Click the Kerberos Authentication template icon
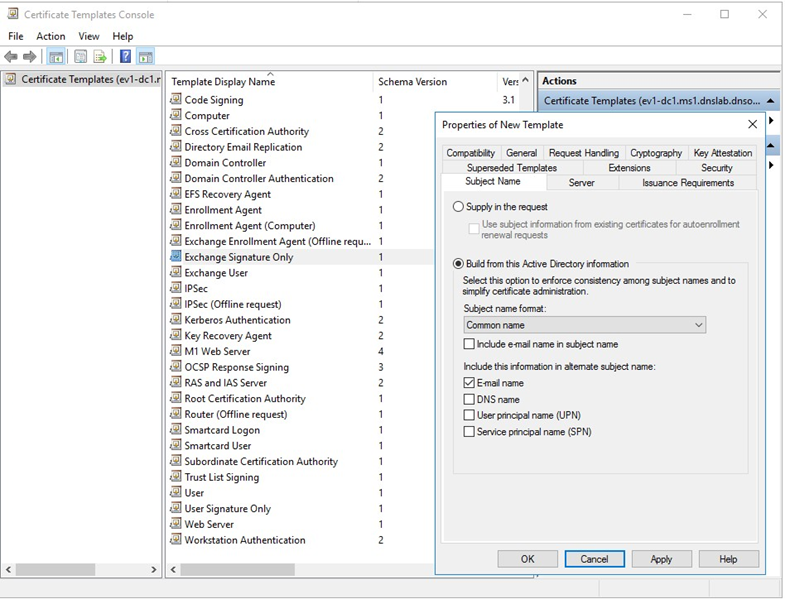 [x=176, y=319]
